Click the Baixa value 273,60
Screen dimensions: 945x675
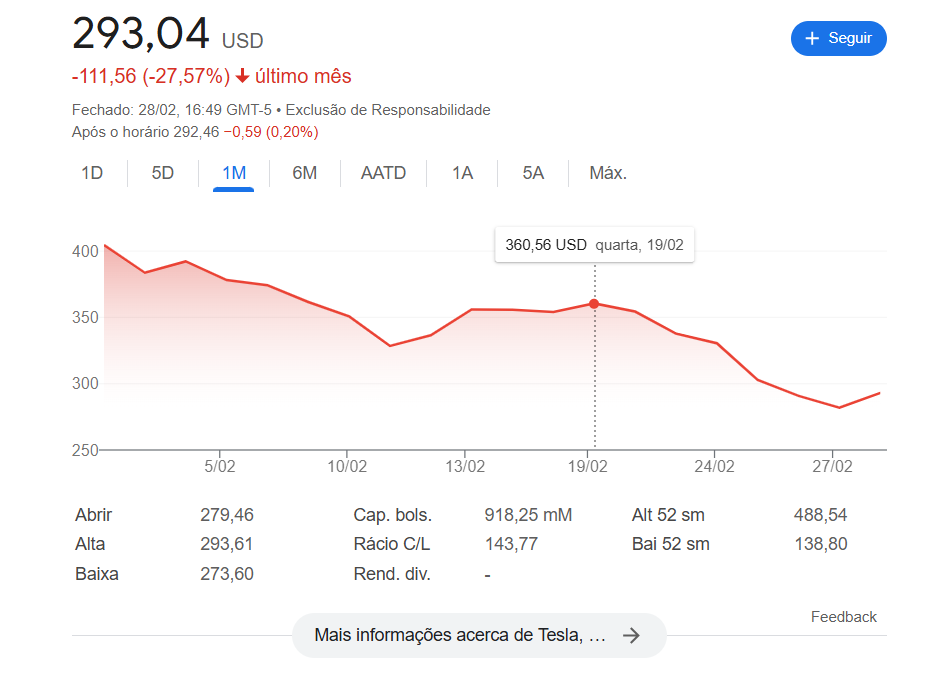(227, 574)
